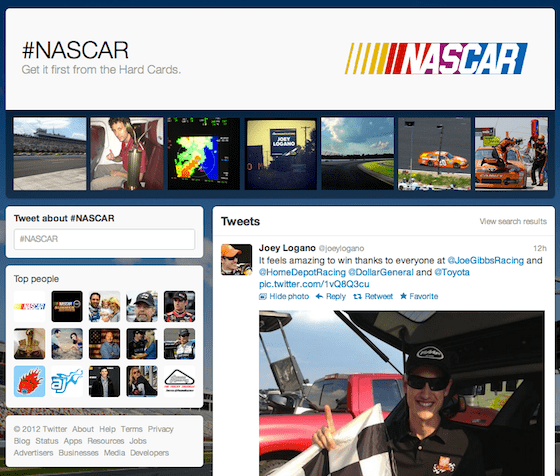560x476 pixels.
Task: Toggle Hide photo on the tweet
Action: [284, 296]
